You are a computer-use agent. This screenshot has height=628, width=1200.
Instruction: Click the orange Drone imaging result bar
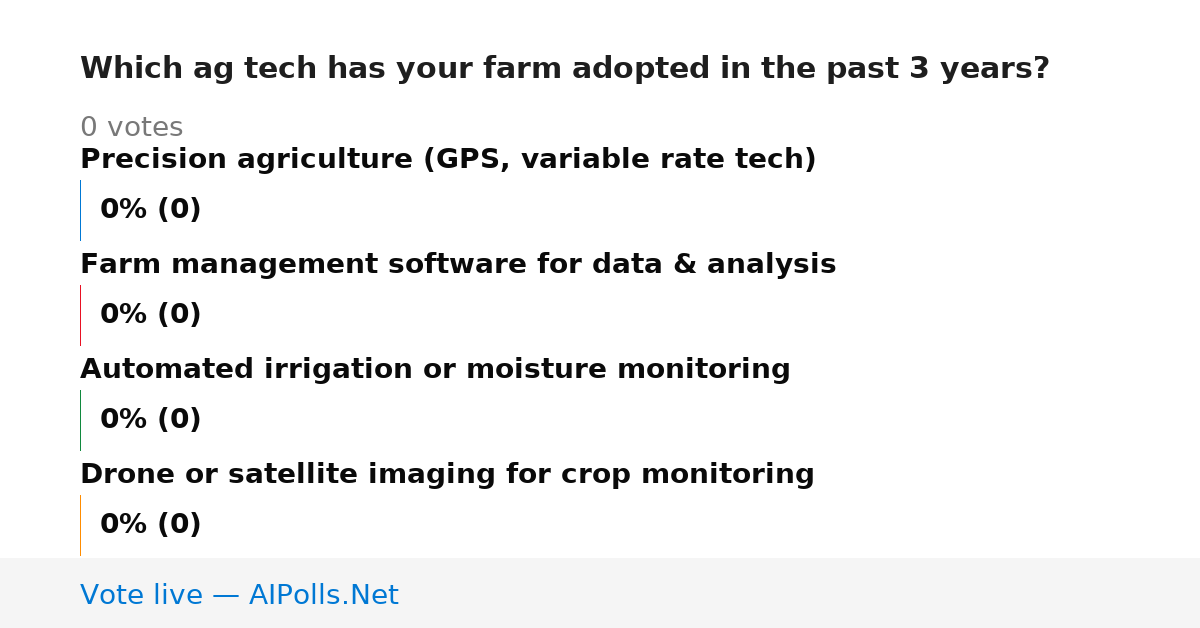(x=80, y=525)
